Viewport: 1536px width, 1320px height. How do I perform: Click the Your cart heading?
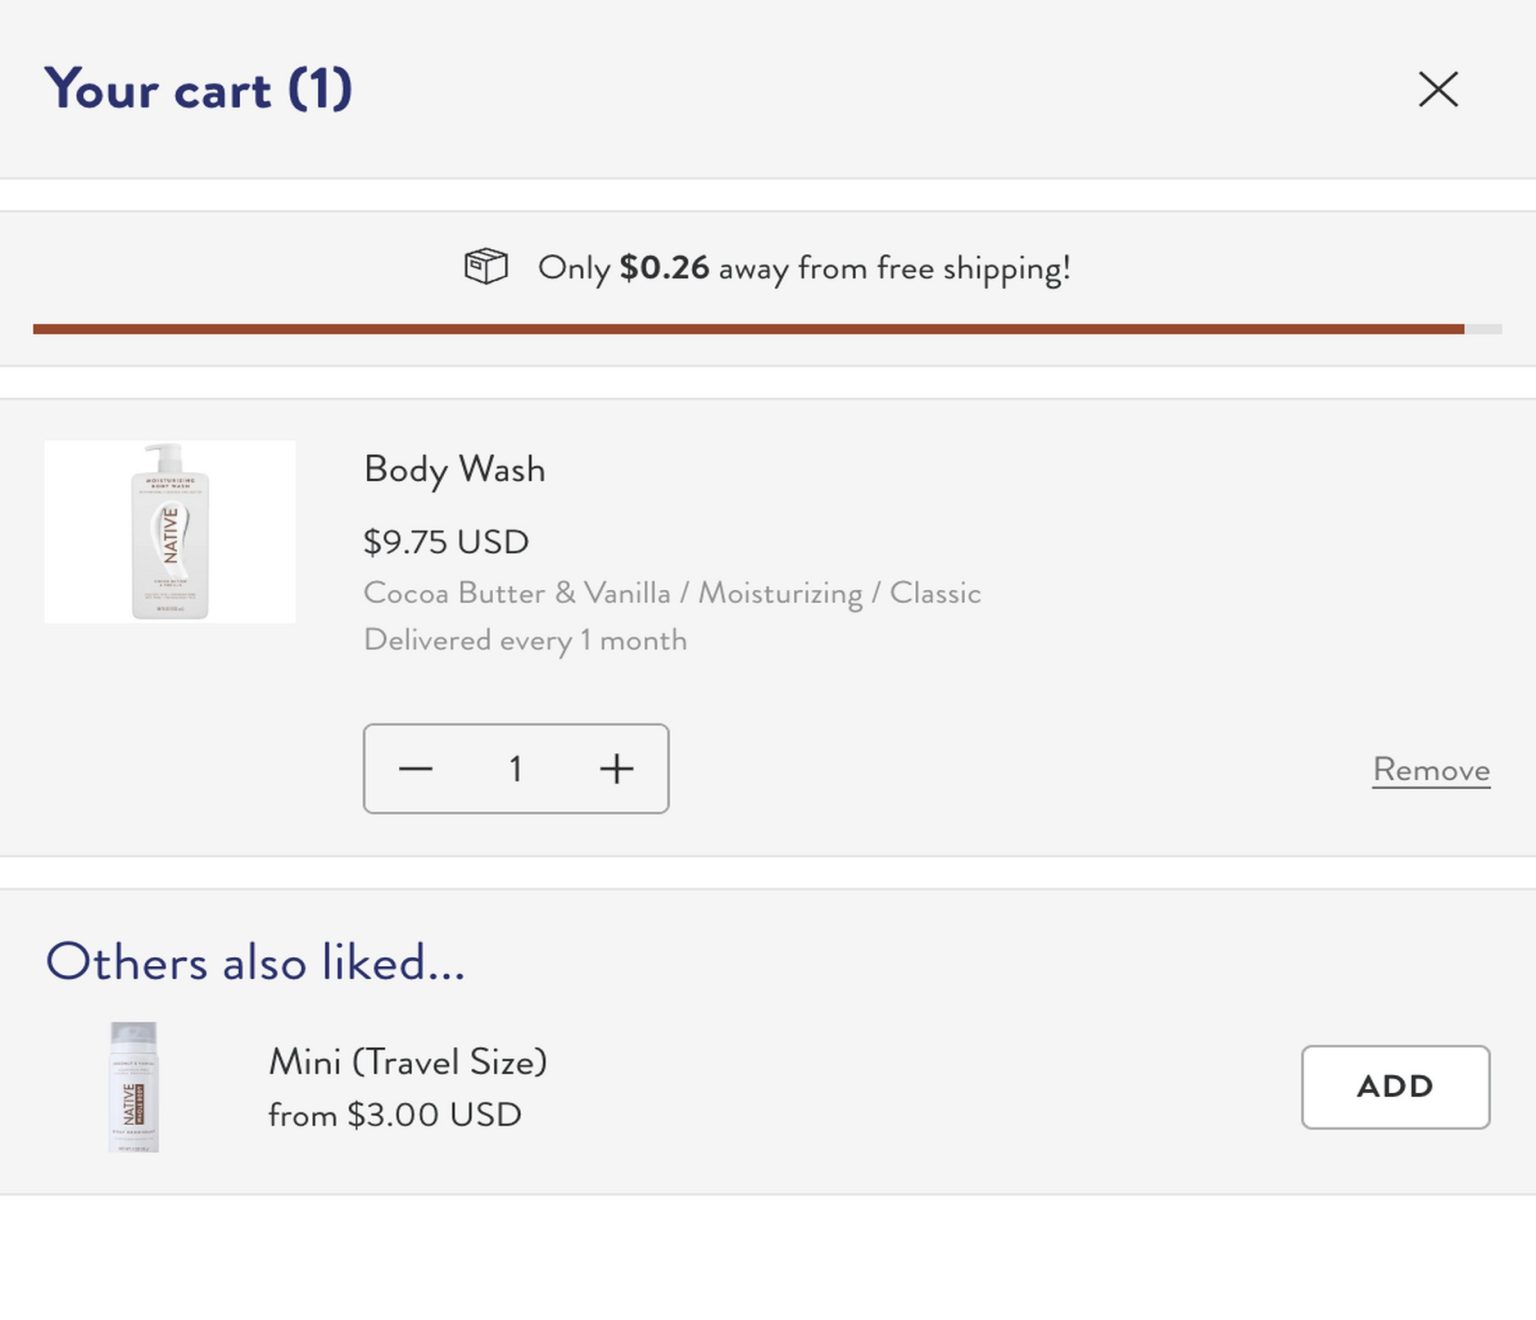(x=198, y=89)
